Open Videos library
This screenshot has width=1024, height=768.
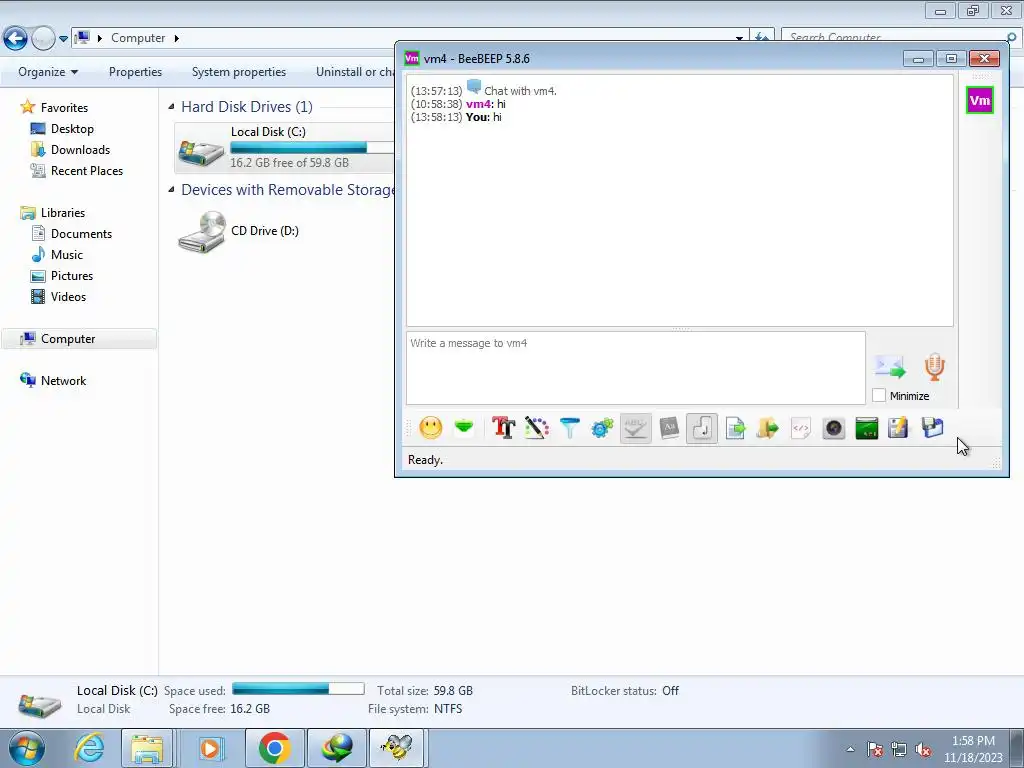68,296
